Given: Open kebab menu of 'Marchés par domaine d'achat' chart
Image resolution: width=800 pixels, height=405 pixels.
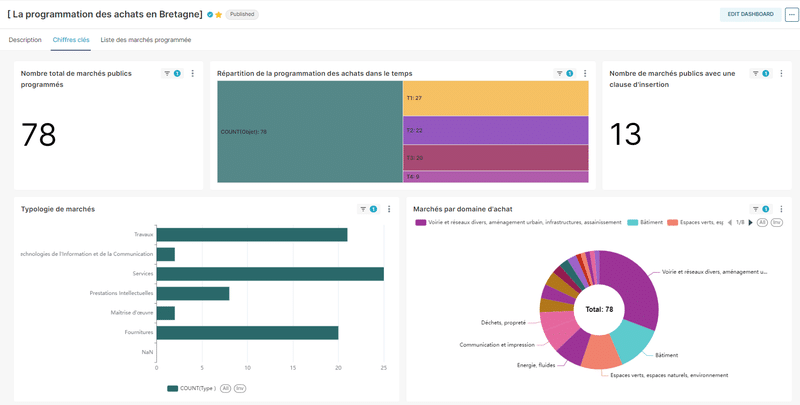Looking at the screenshot, I should 781,209.
